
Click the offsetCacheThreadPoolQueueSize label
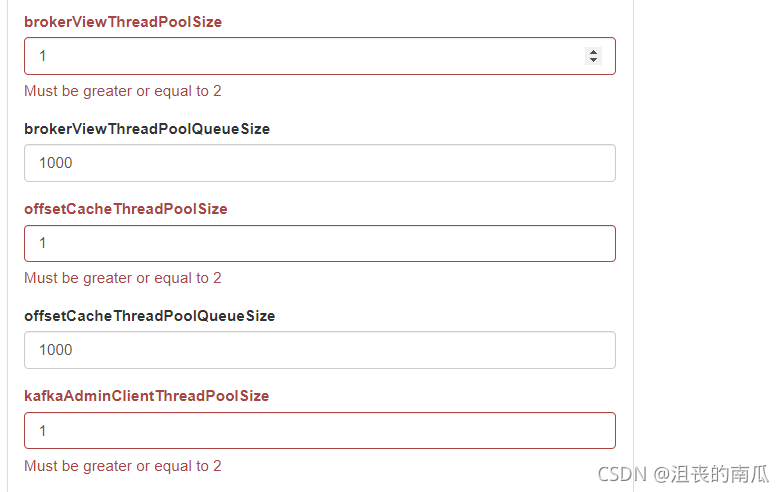pos(150,316)
